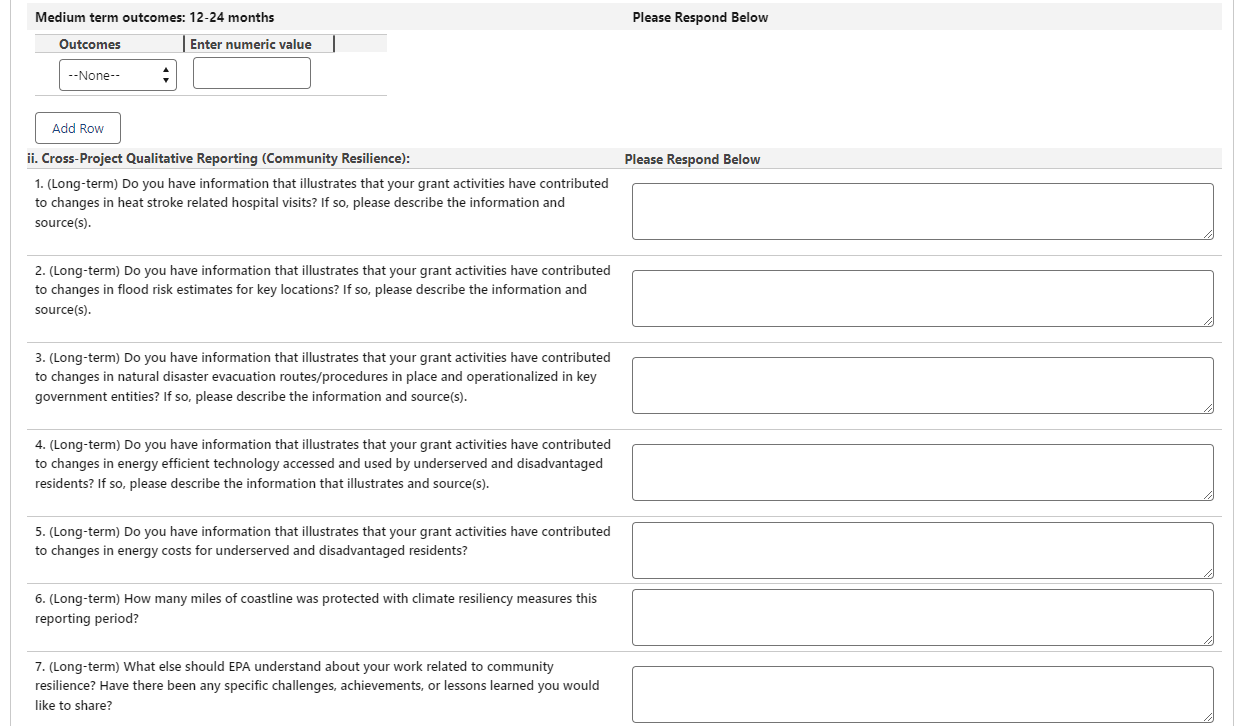
Task: Grab resize handle of evacuation routes text area
Action: [1208, 408]
